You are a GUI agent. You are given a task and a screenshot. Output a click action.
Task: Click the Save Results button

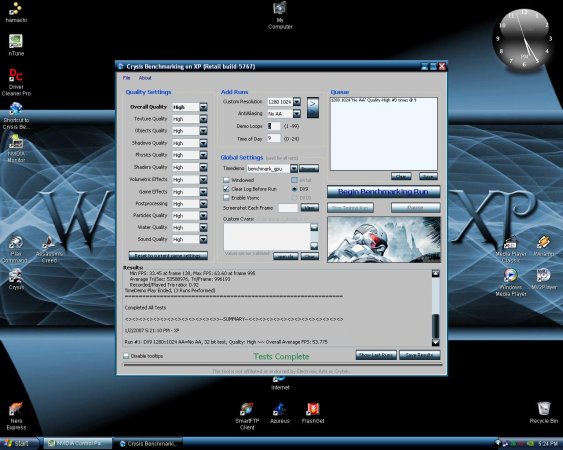tap(419, 355)
